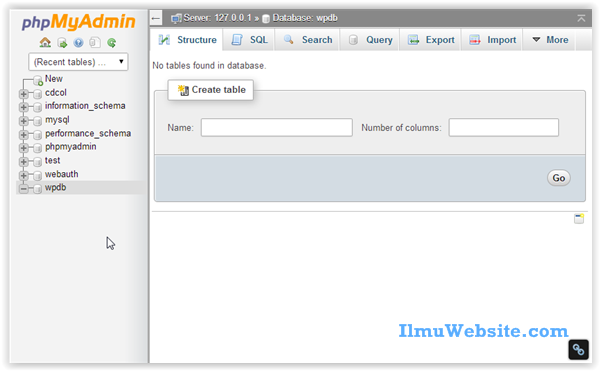Expand the performance_schema database node
The image size is (600, 371).
point(23,135)
